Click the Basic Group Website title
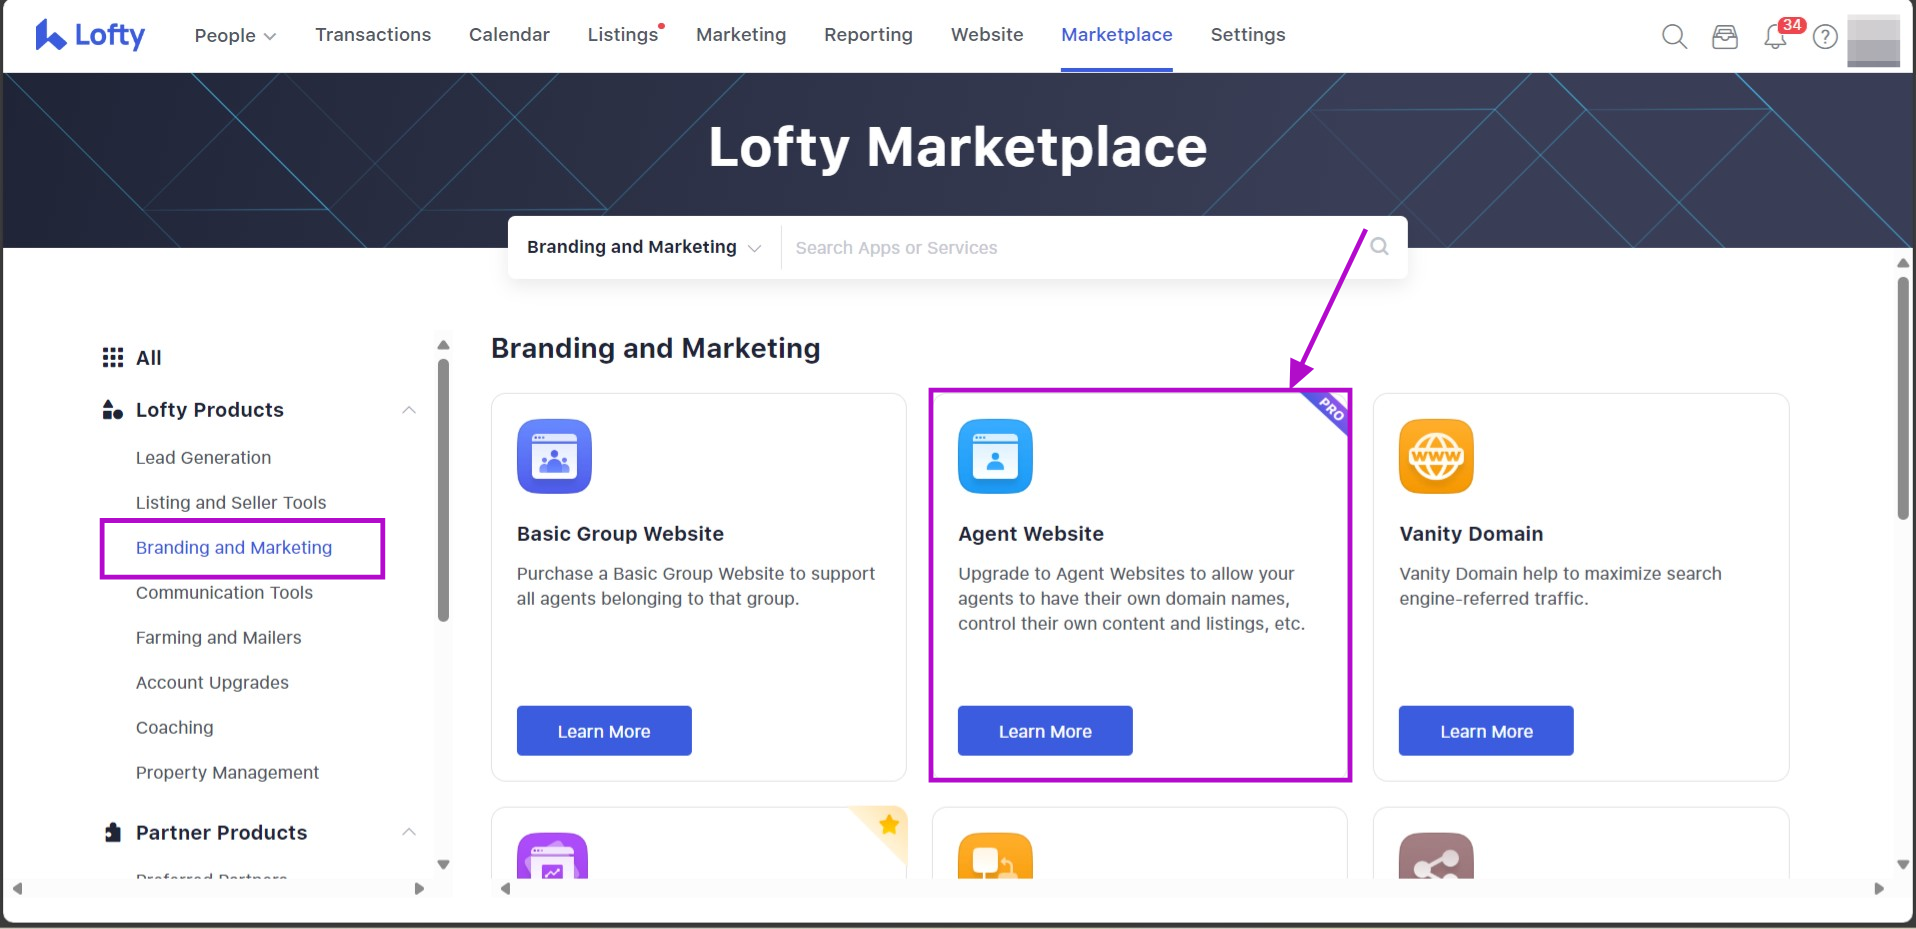 [620, 534]
